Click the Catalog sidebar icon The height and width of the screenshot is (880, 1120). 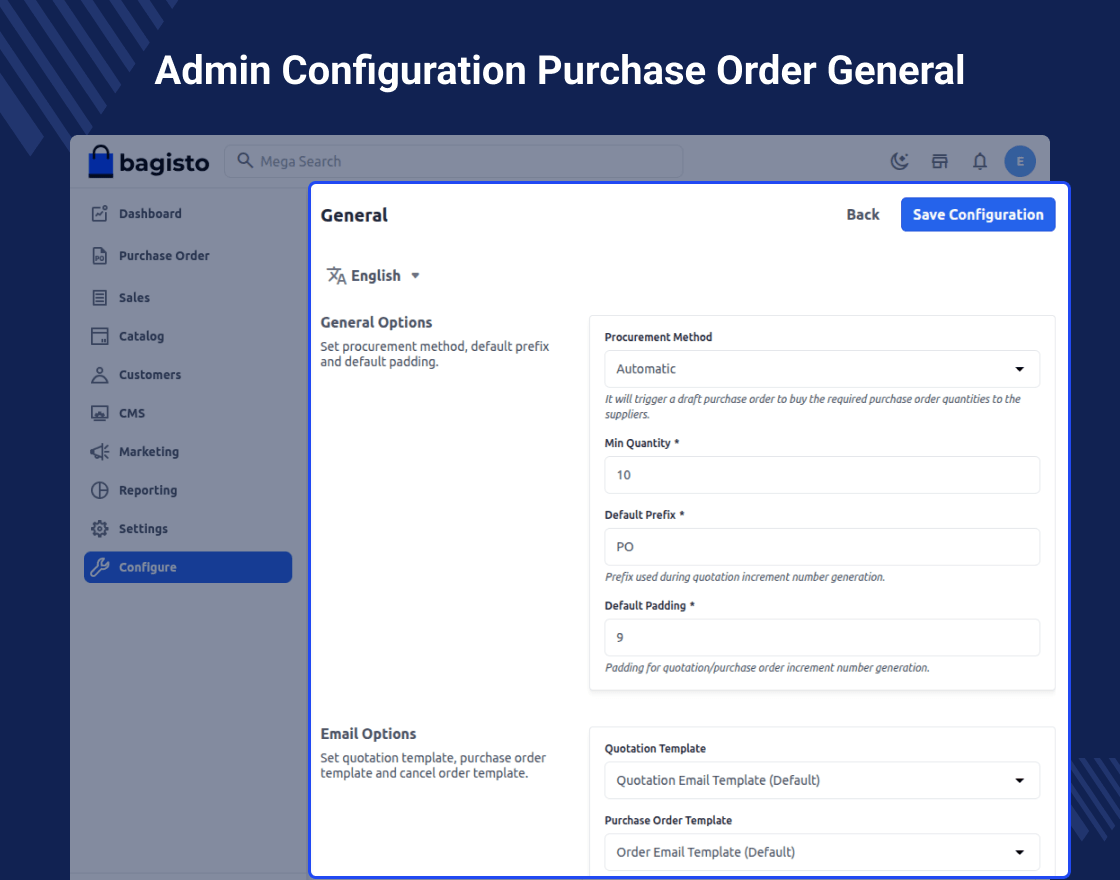coord(99,336)
